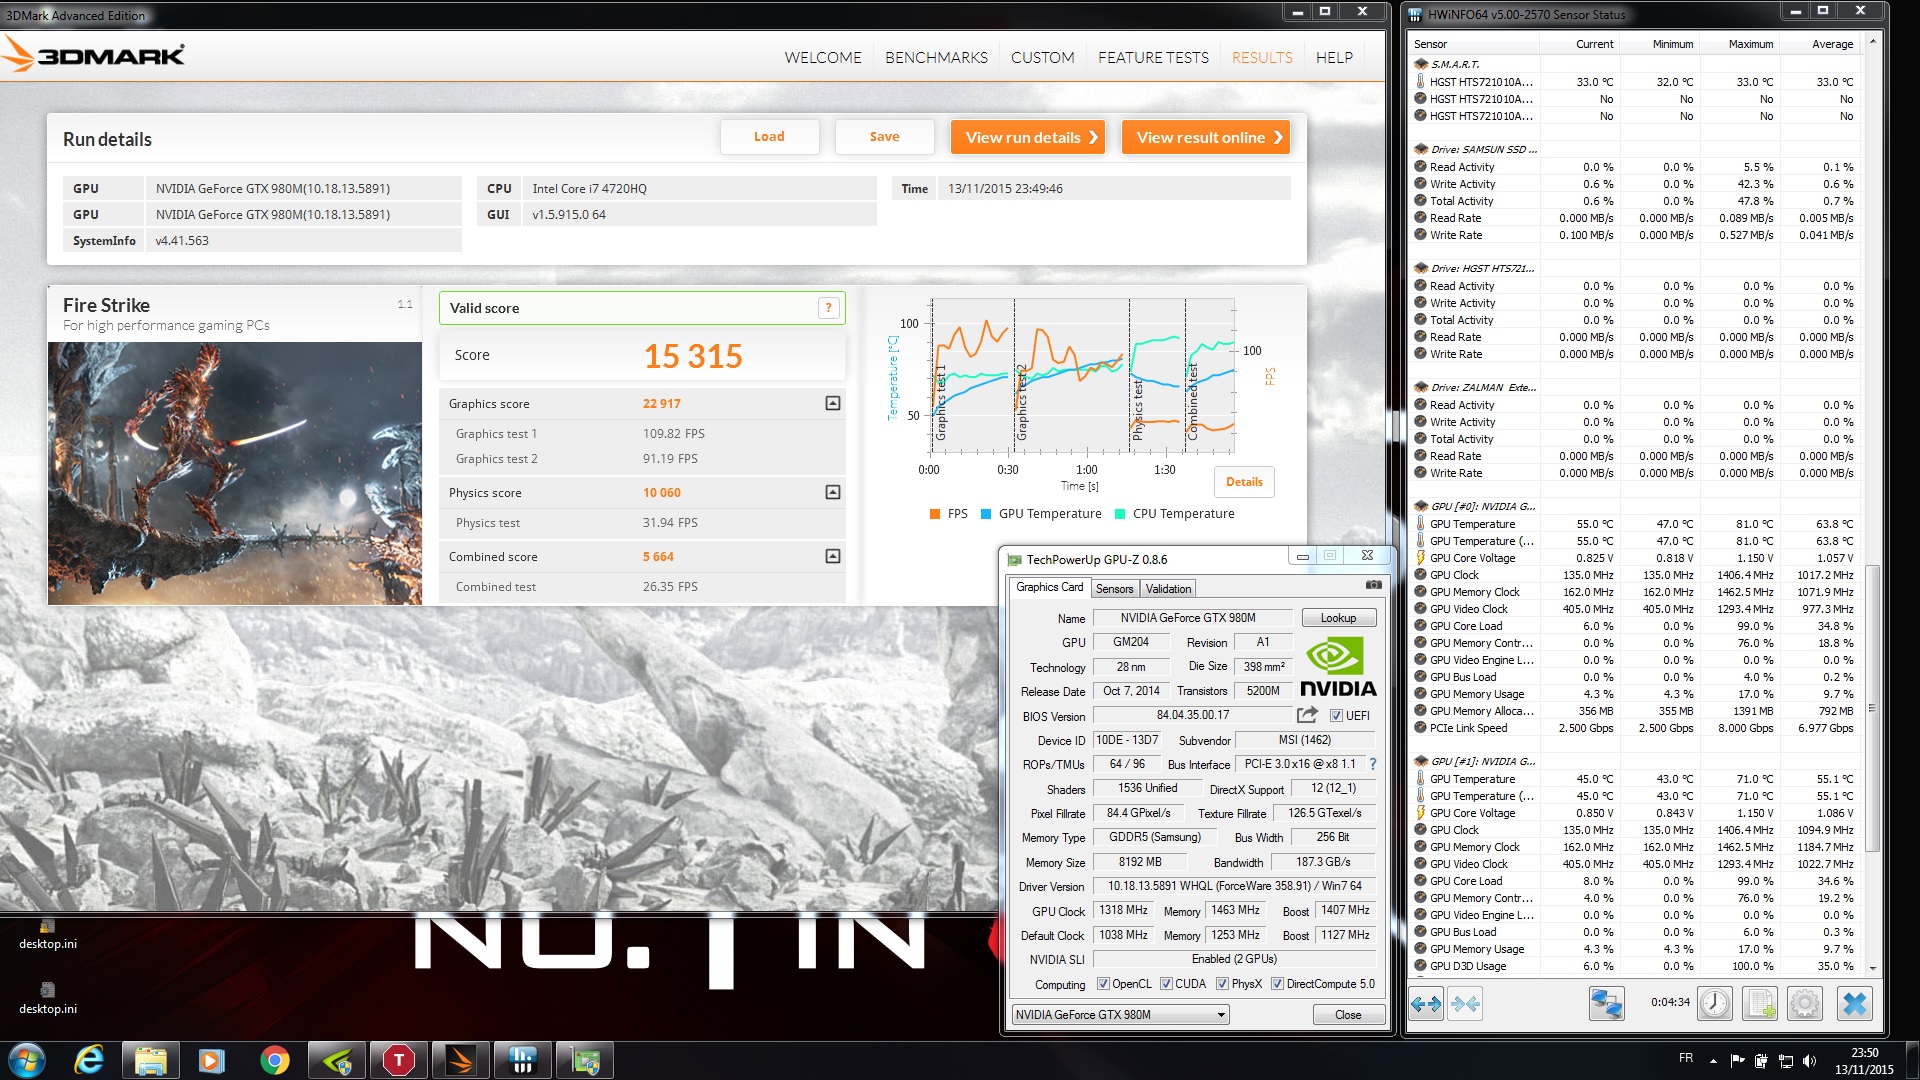Toggle the CUDA checkbox
Viewport: 1920px width, 1080px height.
pyautogui.click(x=1166, y=984)
